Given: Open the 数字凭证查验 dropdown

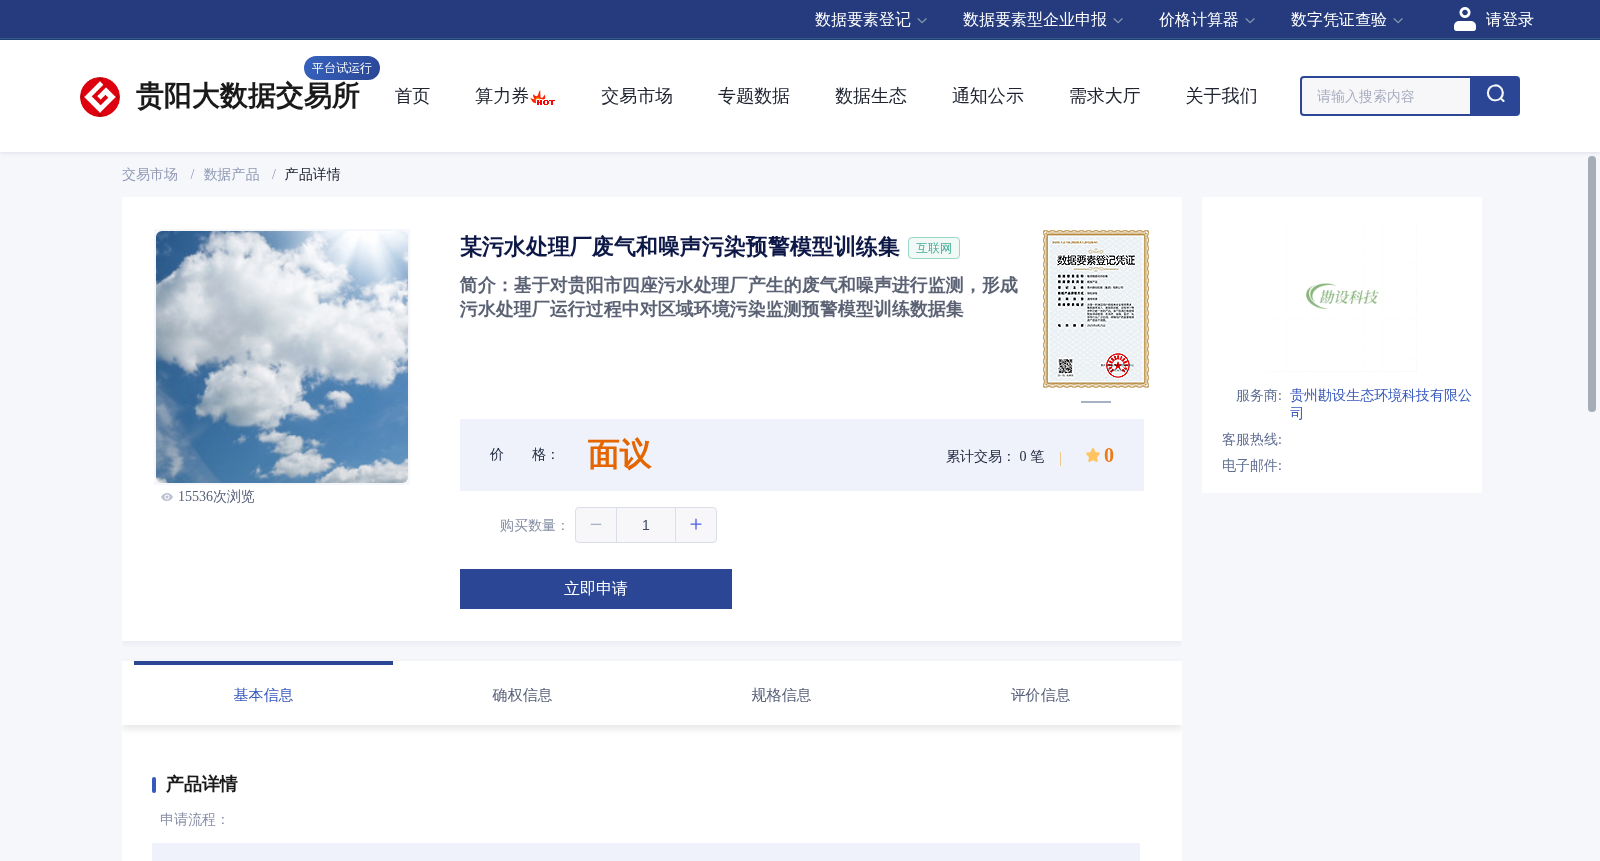Looking at the screenshot, I should pyautogui.click(x=1347, y=20).
